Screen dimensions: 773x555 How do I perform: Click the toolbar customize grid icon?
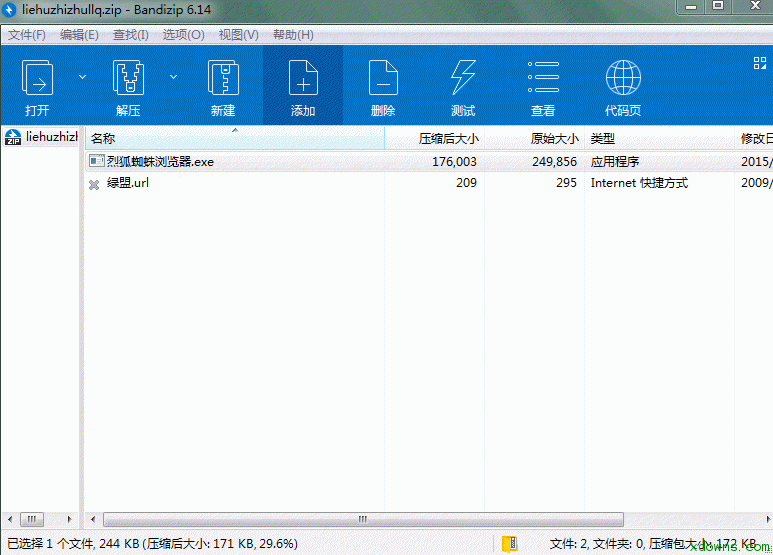point(760,63)
